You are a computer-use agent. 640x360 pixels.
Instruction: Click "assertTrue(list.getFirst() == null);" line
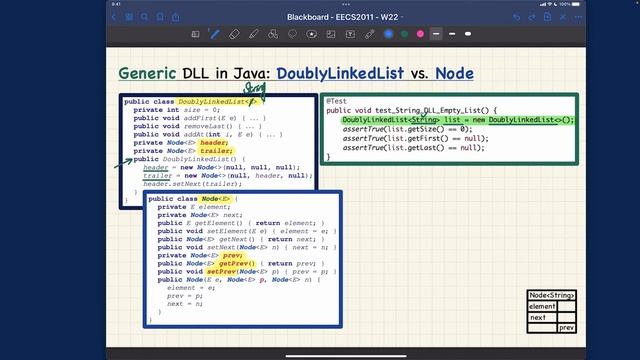[x=416, y=138]
